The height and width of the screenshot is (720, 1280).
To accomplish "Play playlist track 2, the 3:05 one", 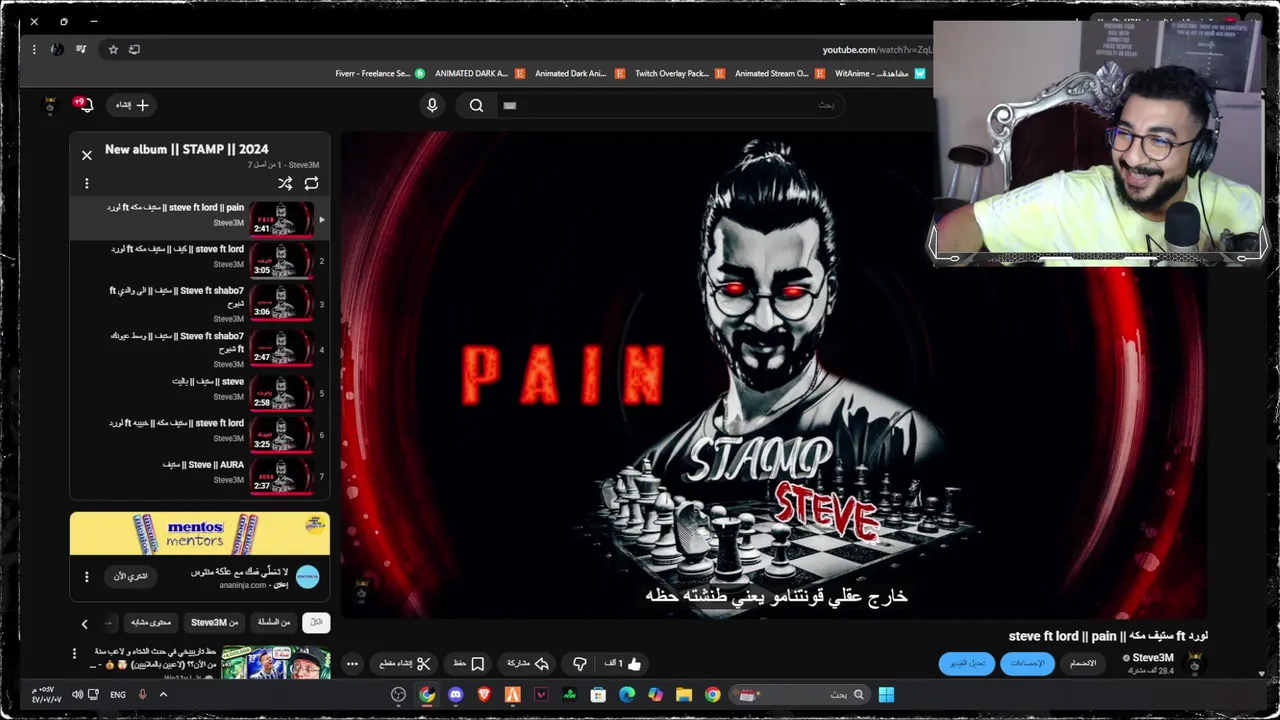I will coord(199,260).
